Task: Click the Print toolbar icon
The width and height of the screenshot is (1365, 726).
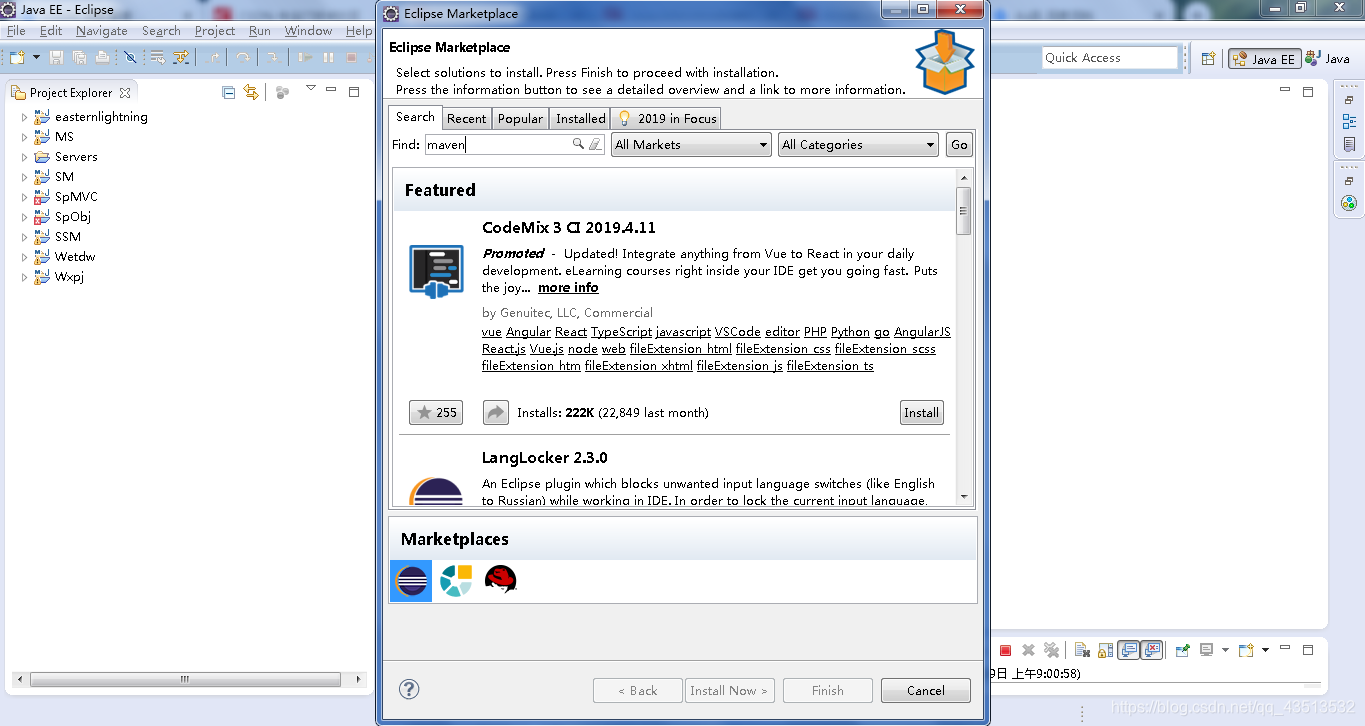Action: pos(102,58)
